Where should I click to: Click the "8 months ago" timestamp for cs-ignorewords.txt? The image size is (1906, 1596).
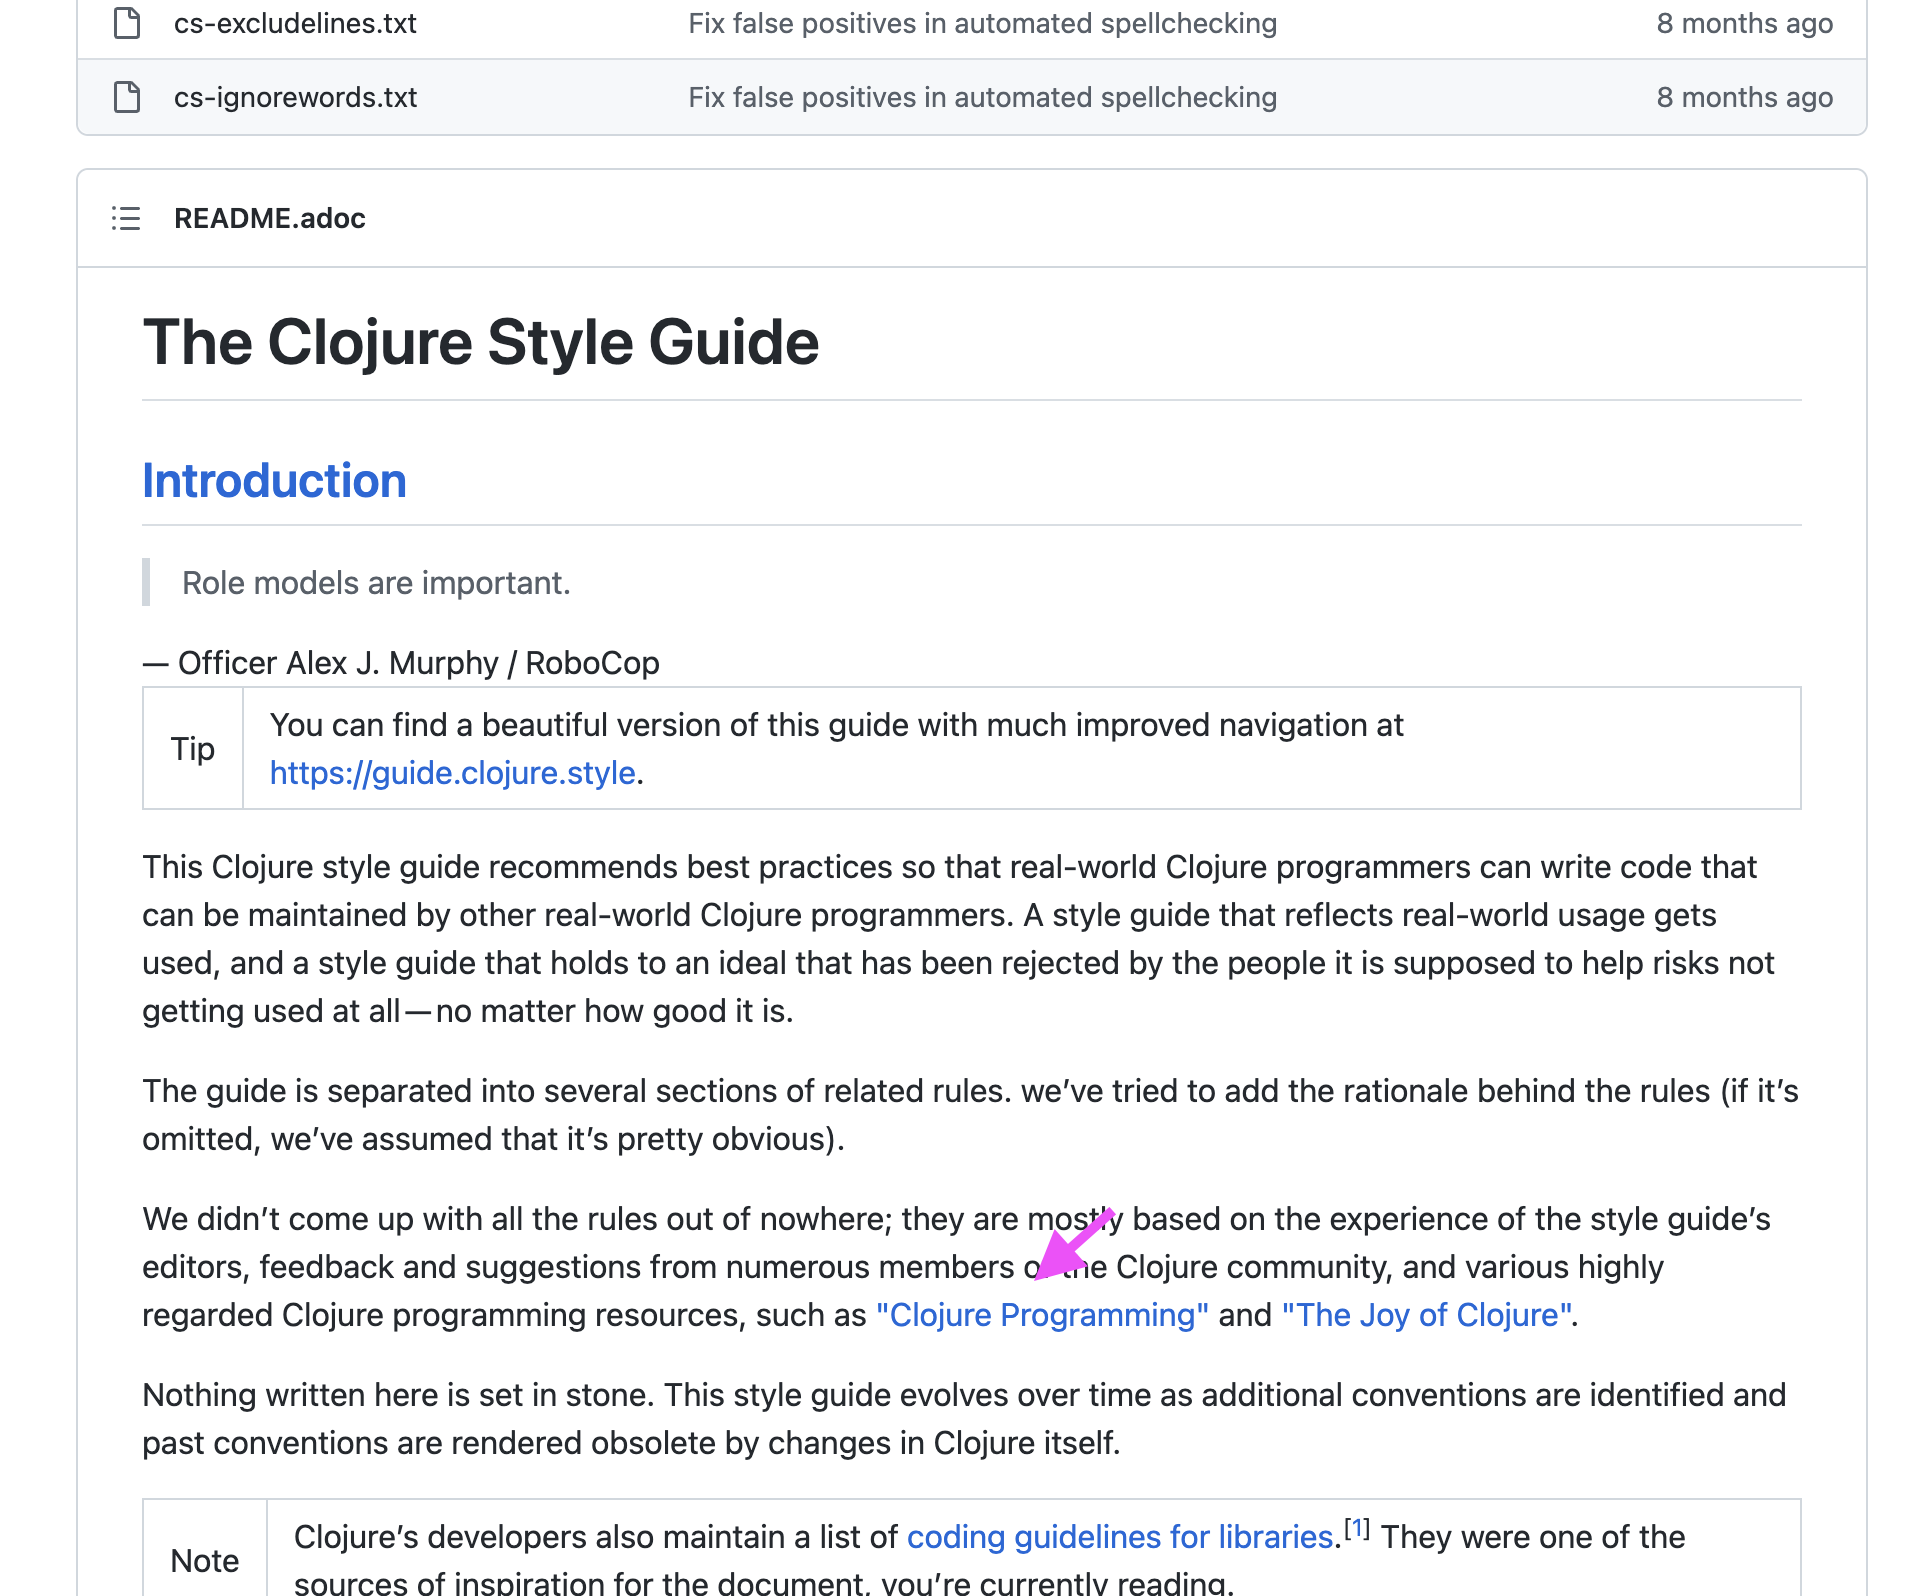(1744, 97)
